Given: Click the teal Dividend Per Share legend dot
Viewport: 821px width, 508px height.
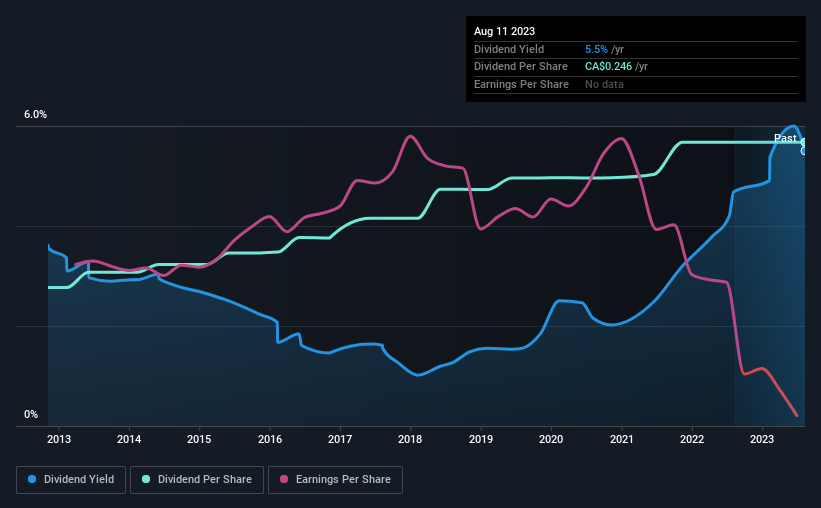Looking at the screenshot, I should (146, 479).
